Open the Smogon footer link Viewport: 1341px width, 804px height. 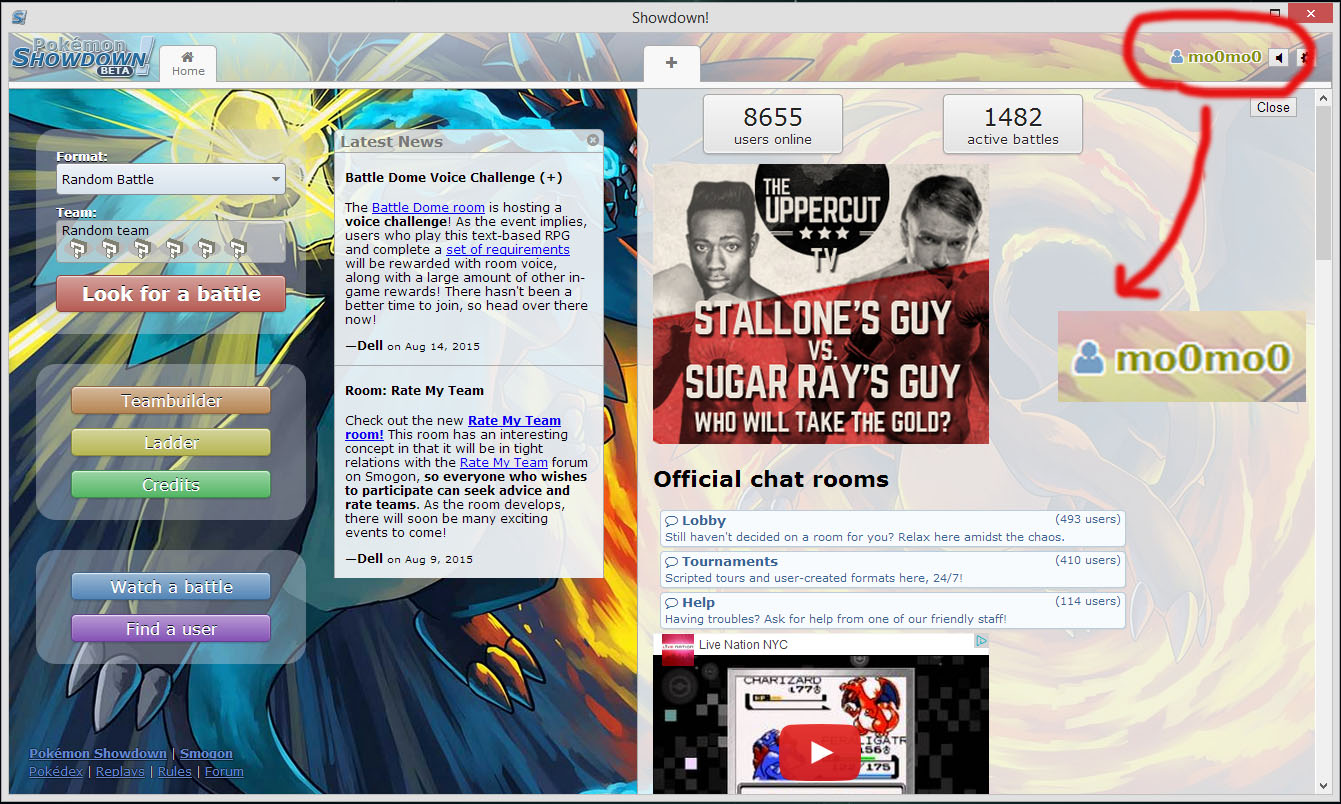(x=206, y=753)
